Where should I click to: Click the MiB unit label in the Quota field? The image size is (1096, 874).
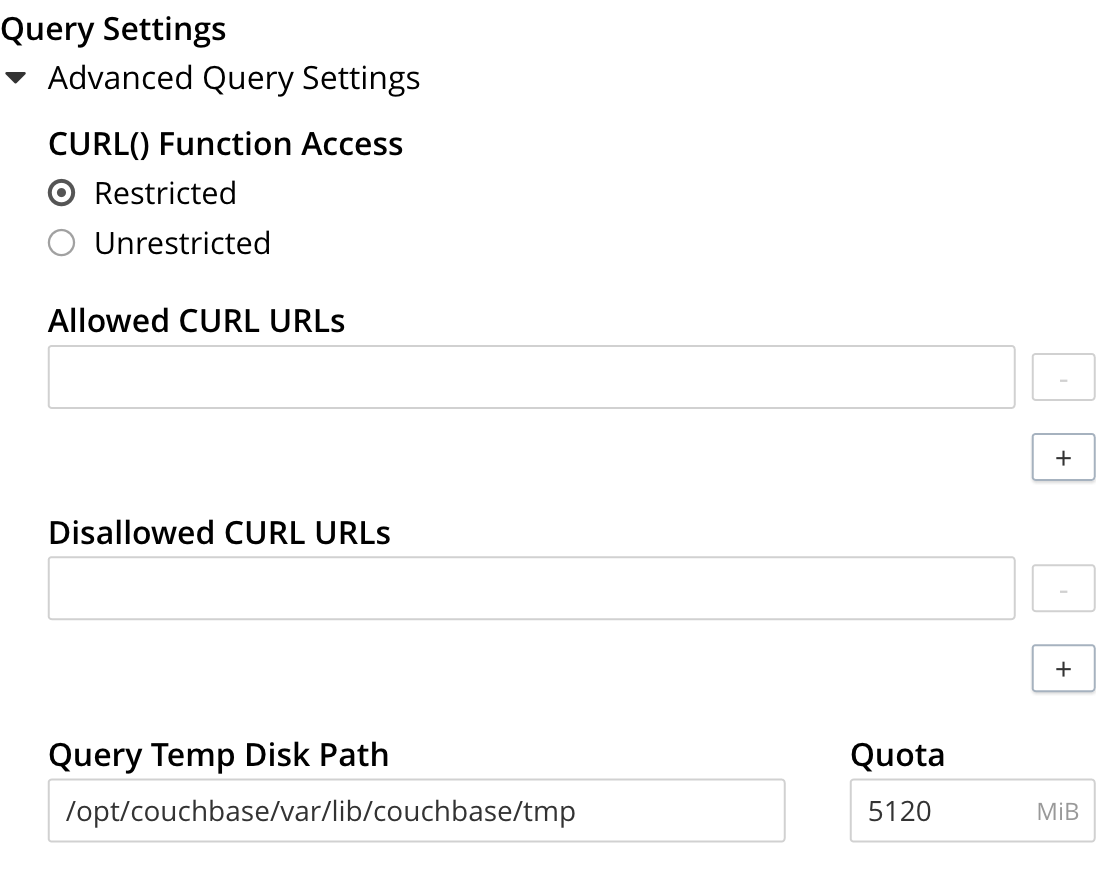point(1060,812)
